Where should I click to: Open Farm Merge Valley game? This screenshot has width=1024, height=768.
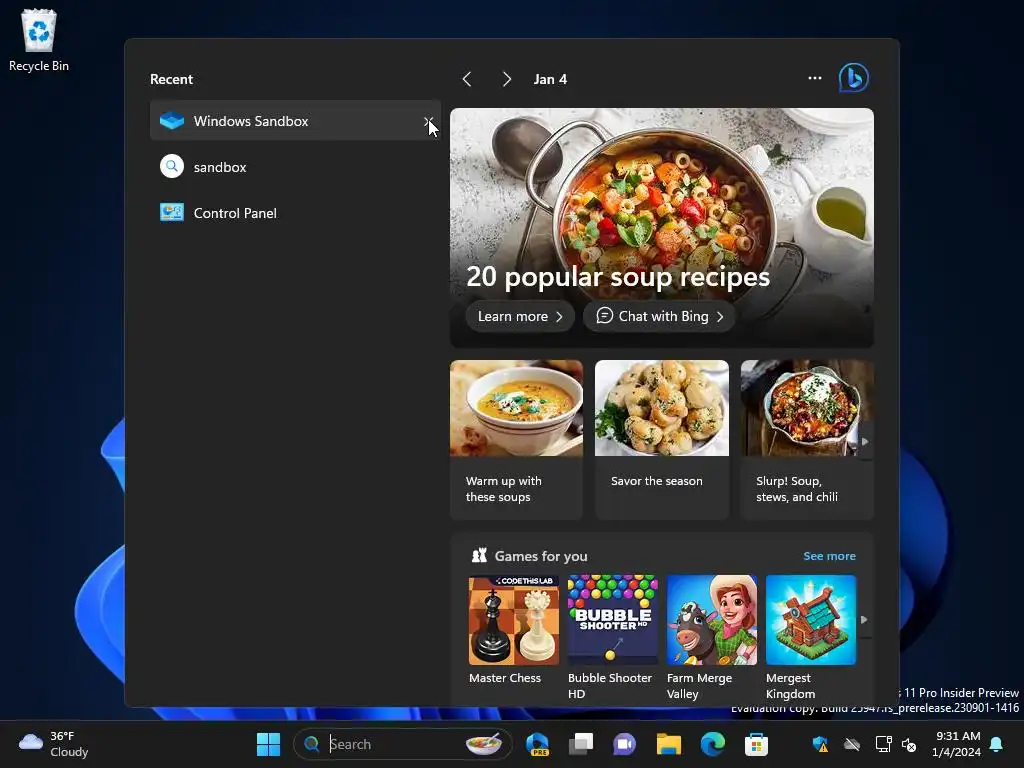coord(711,637)
